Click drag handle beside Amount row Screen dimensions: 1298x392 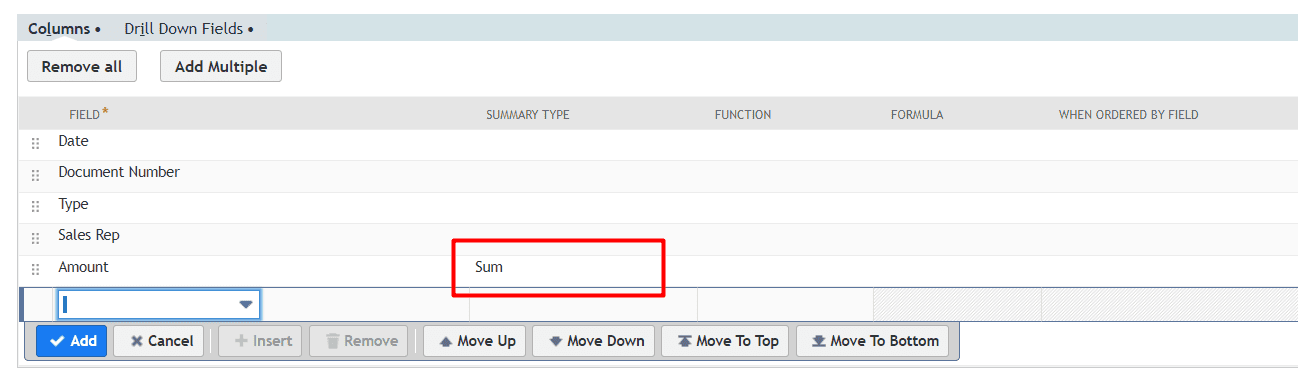36,270
